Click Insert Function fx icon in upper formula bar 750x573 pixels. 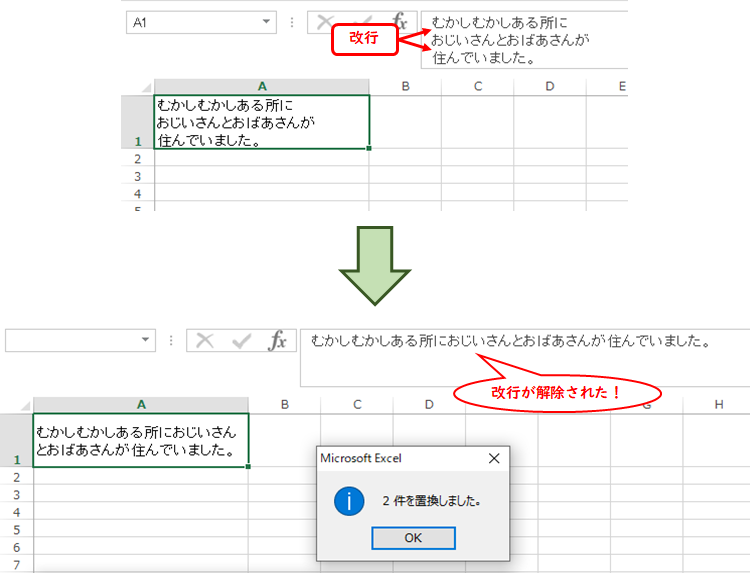(400, 22)
